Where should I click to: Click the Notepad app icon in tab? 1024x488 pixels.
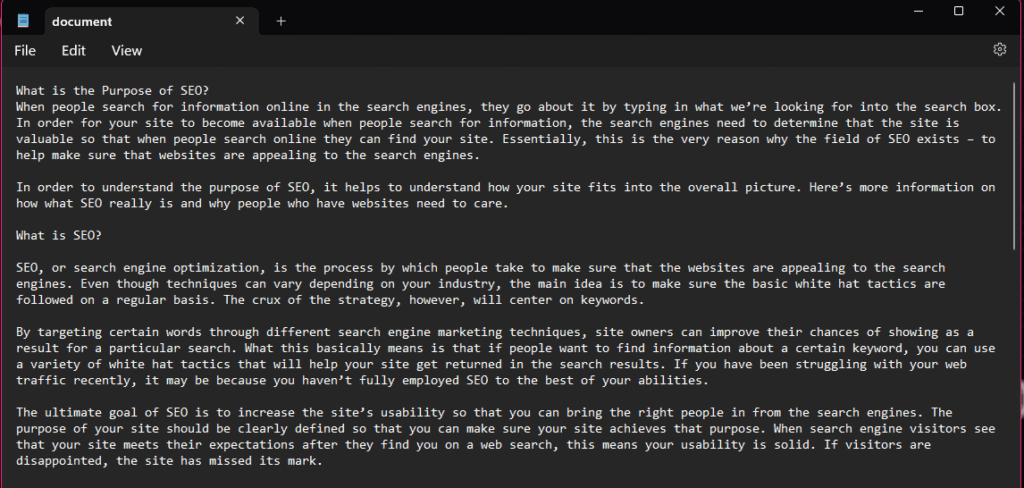pos(24,21)
